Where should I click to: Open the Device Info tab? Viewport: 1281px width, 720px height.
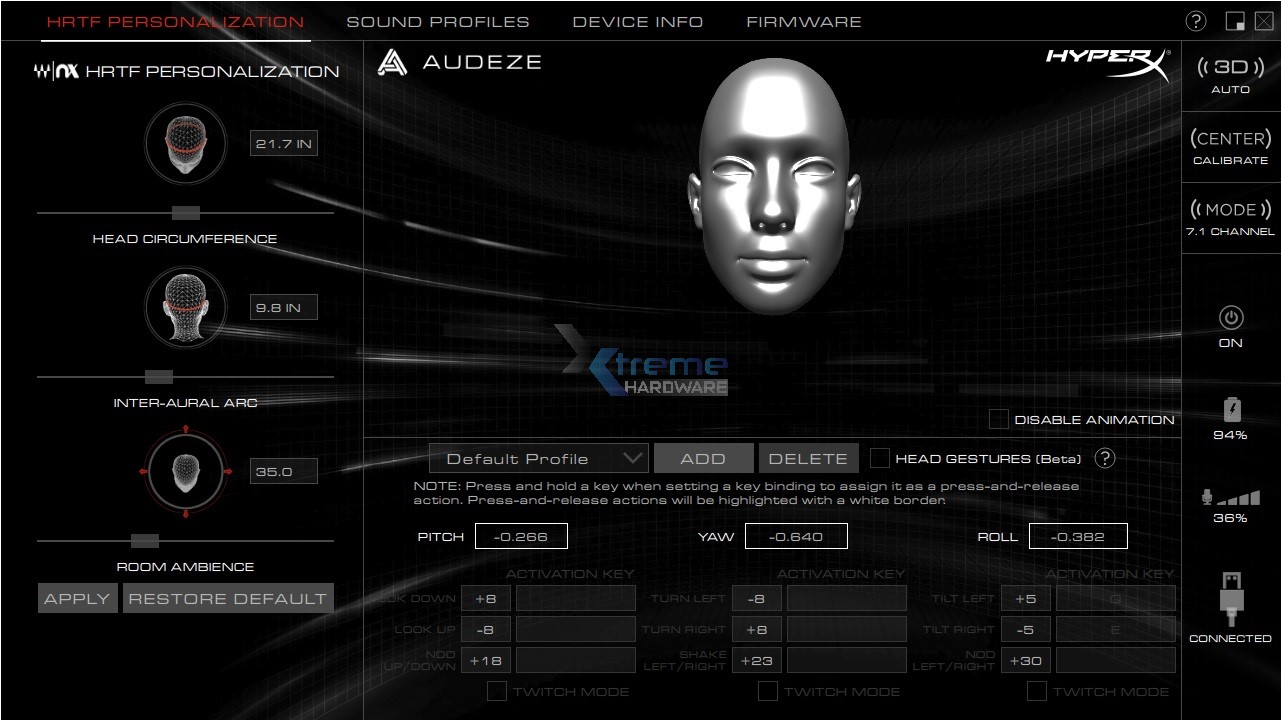637,21
